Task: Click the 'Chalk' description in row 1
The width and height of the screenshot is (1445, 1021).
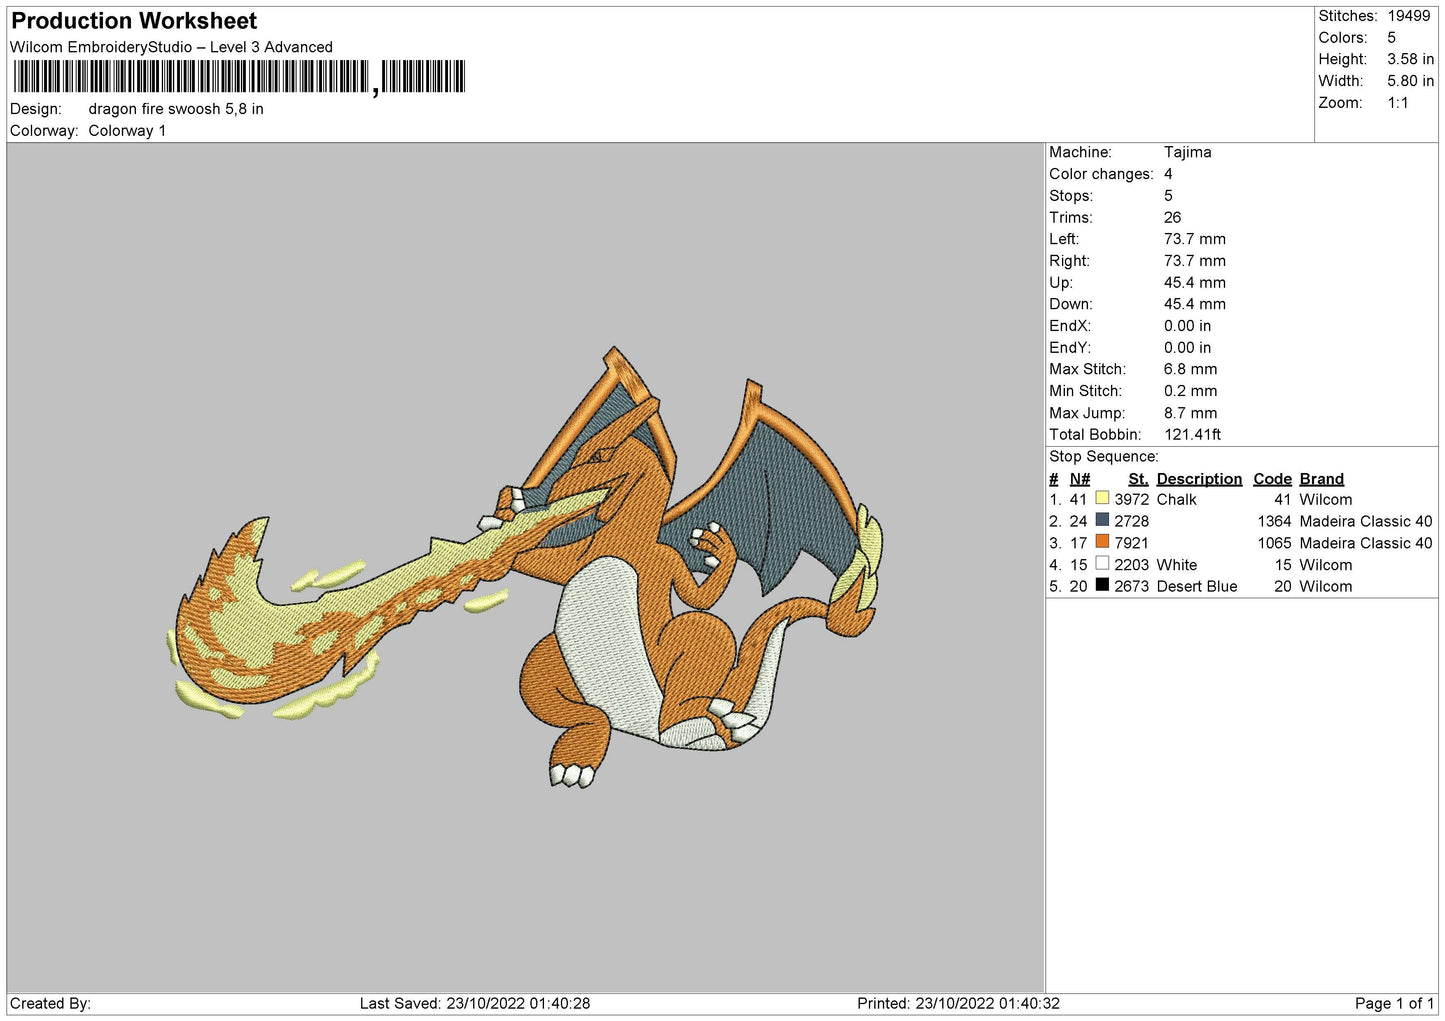Action: point(1176,499)
